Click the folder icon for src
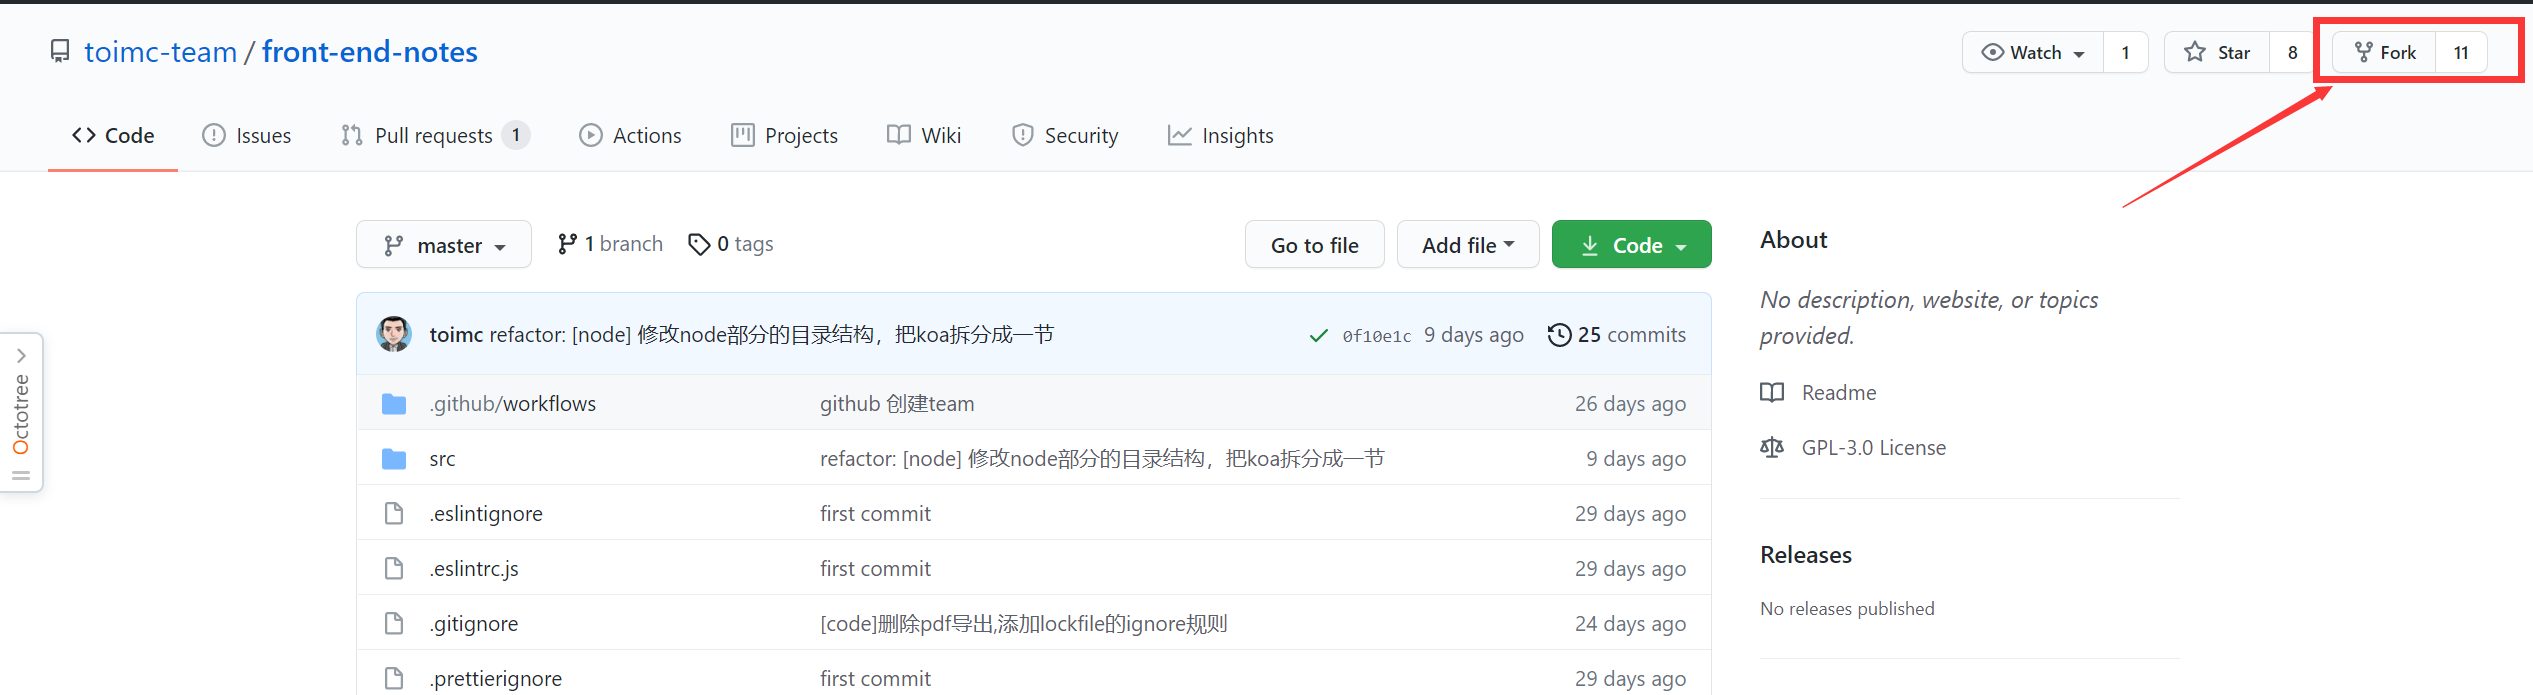Screen dimensions: 2533x695 tap(394, 459)
